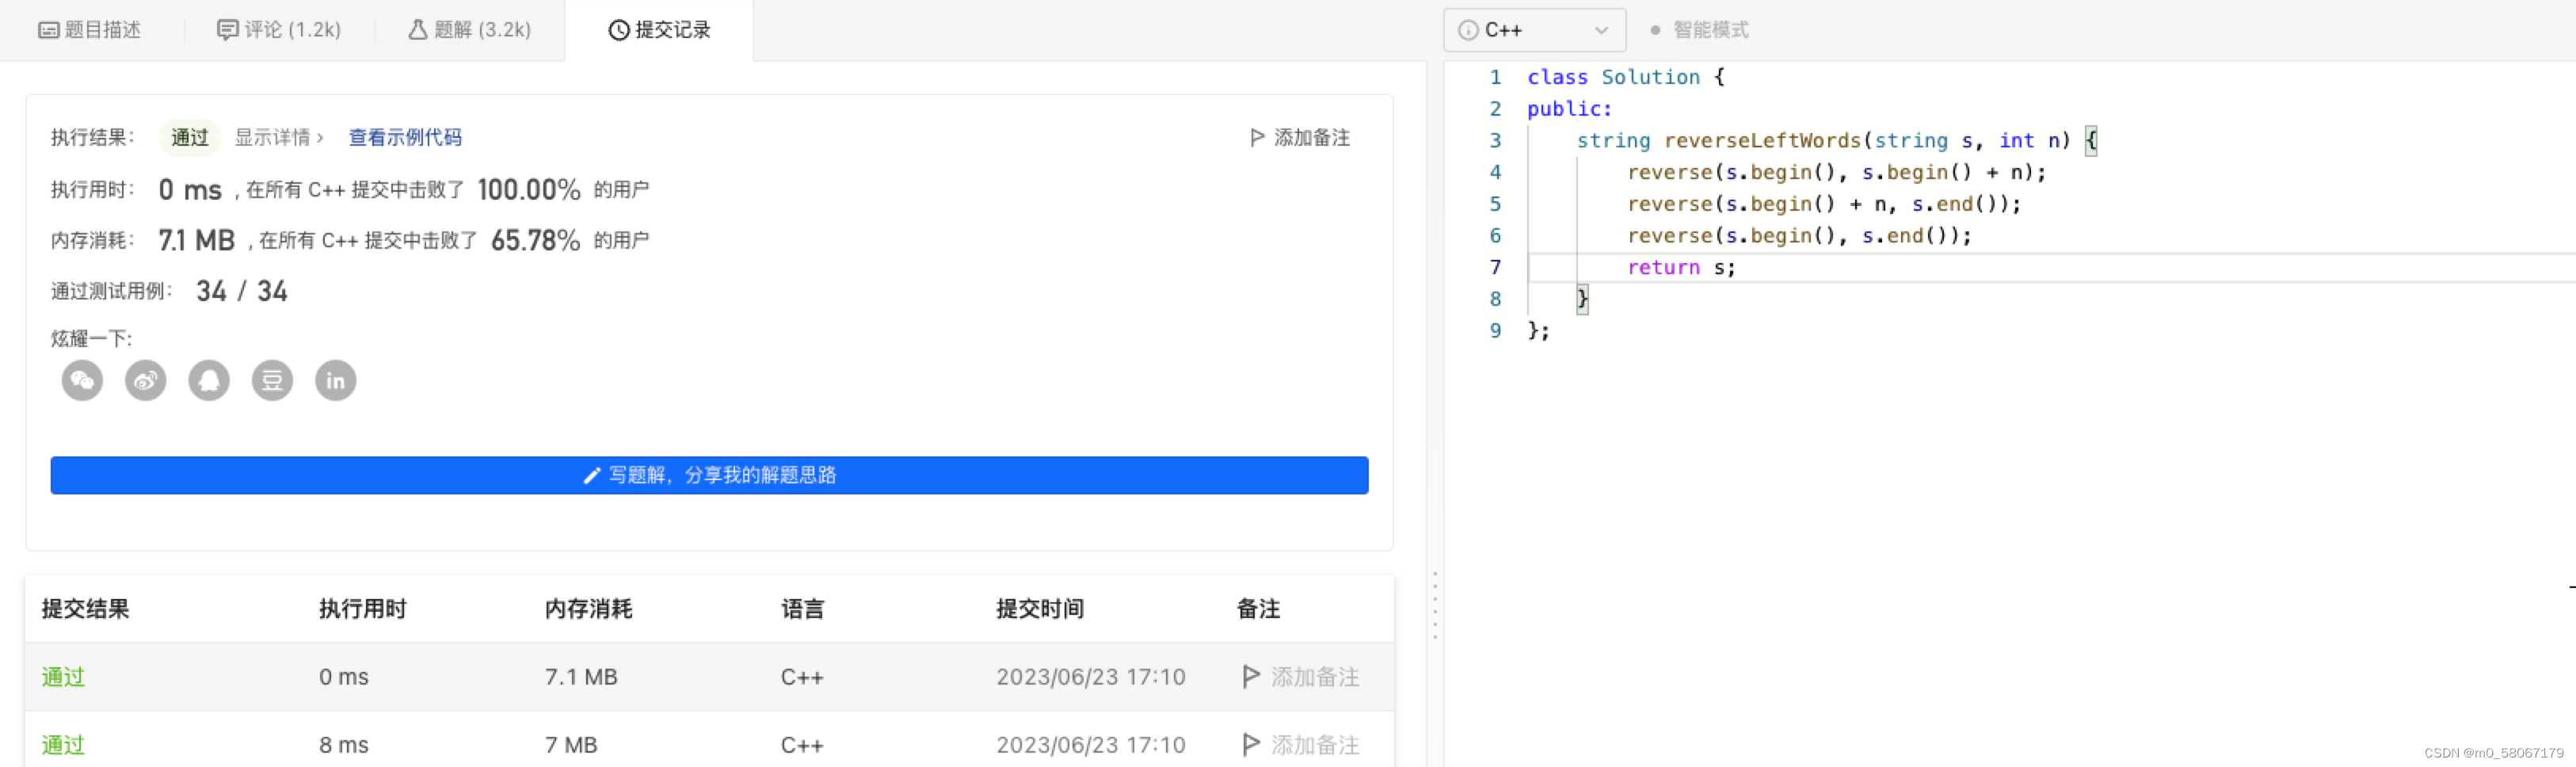Click the 查看示例代码 link
This screenshot has height=767, width=2576.
(x=405, y=137)
